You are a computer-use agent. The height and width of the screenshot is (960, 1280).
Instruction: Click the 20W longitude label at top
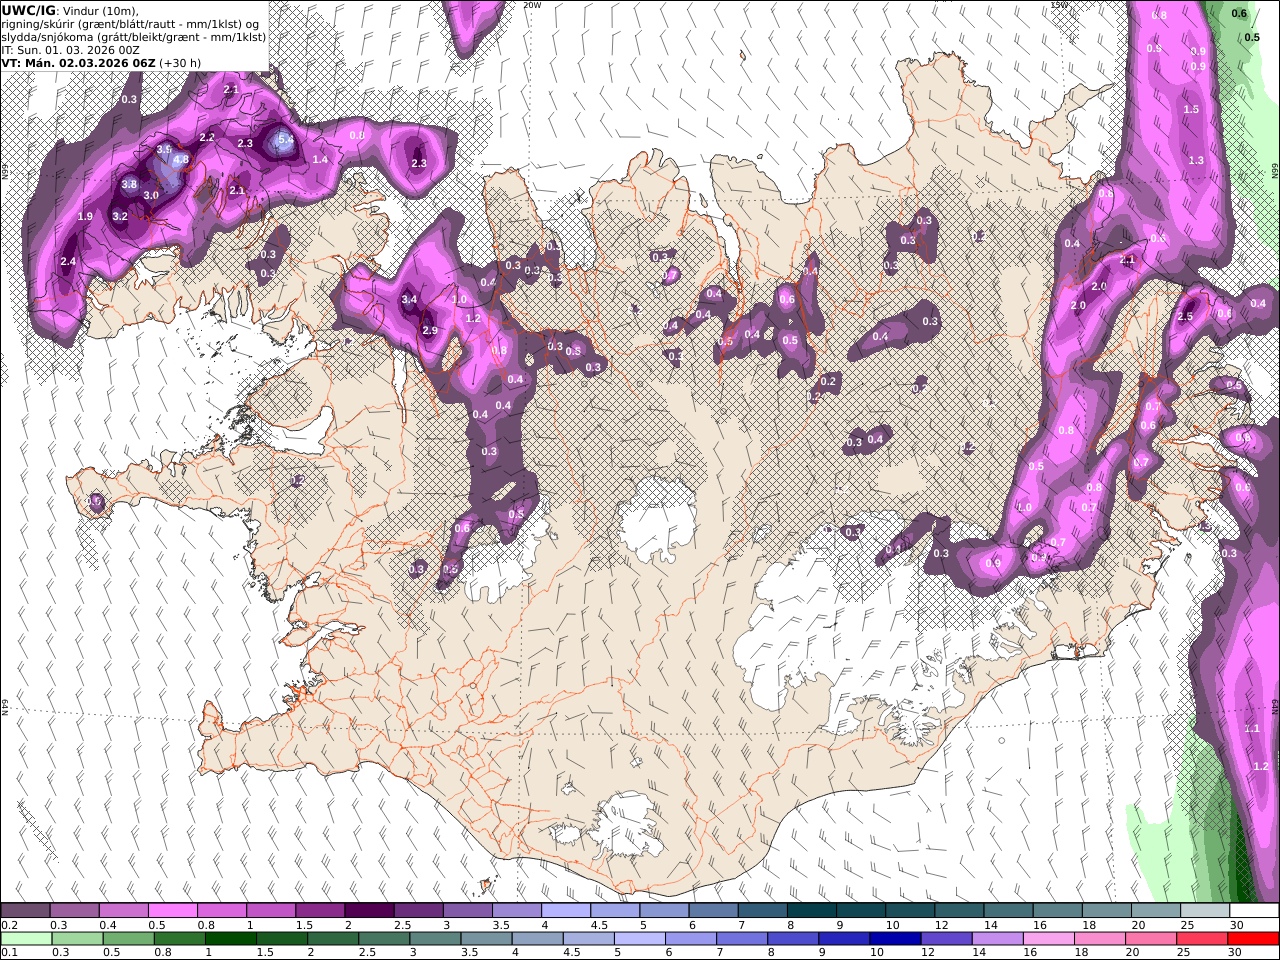pos(532,5)
